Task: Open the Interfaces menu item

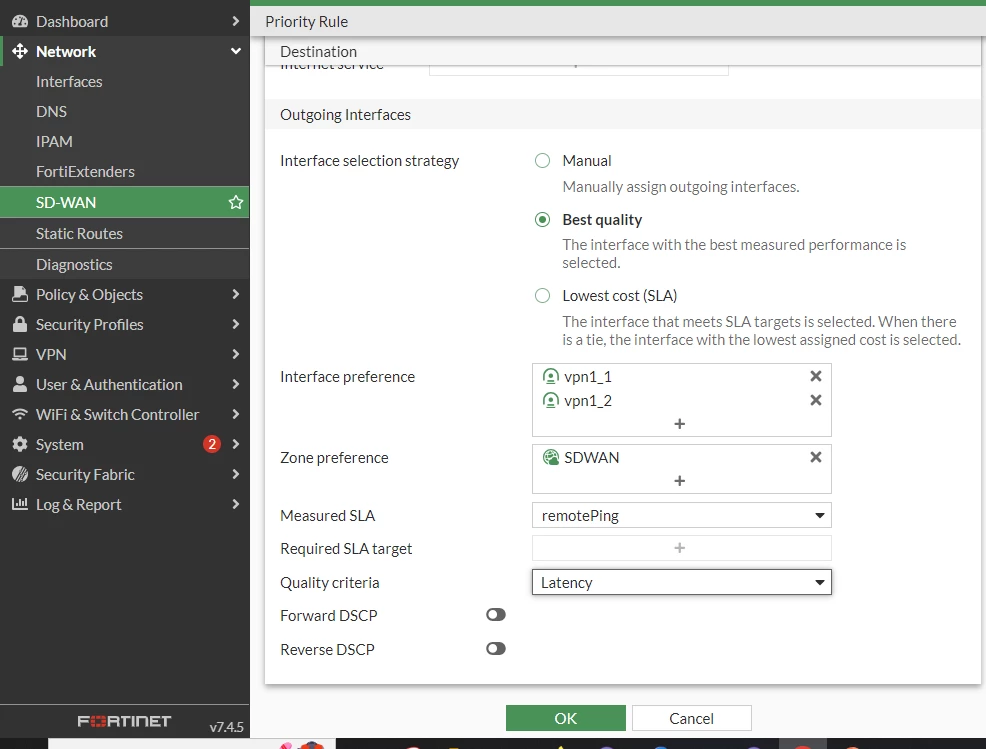Action: [125, 82]
